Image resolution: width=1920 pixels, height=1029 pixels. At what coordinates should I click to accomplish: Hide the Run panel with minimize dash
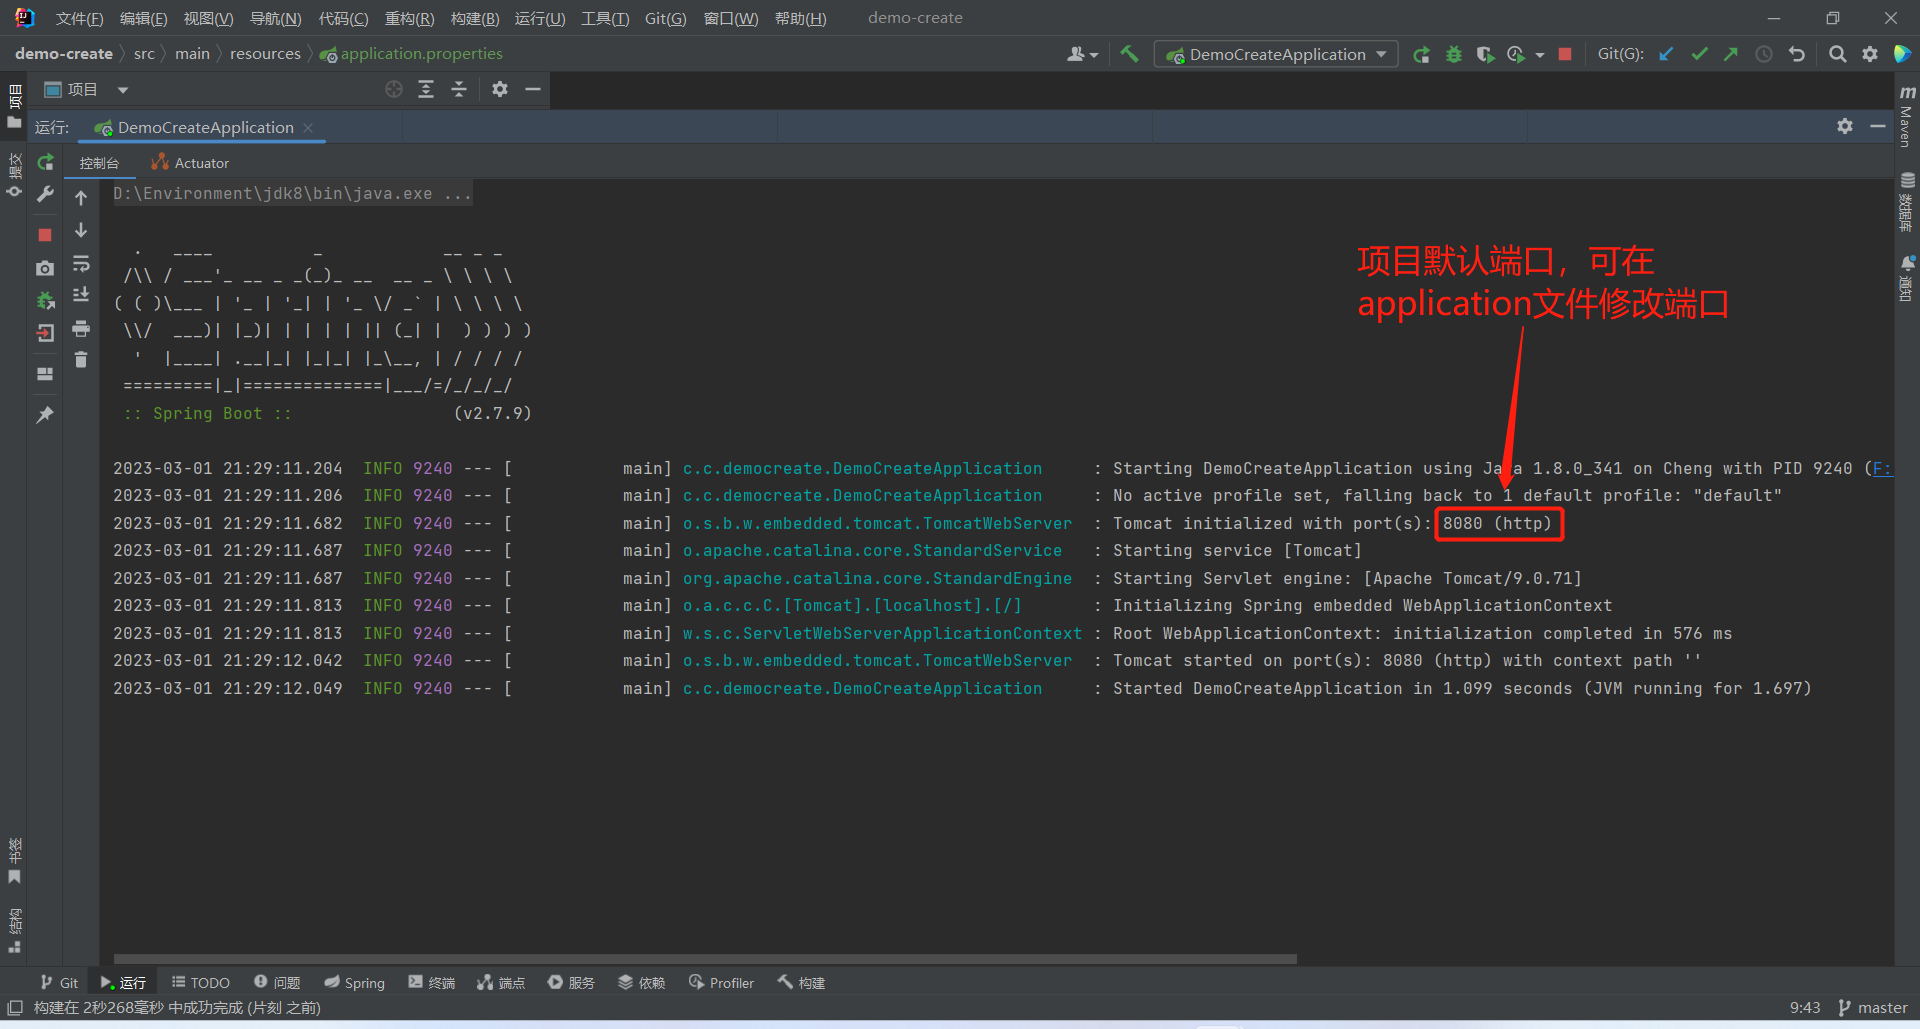[1878, 126]
